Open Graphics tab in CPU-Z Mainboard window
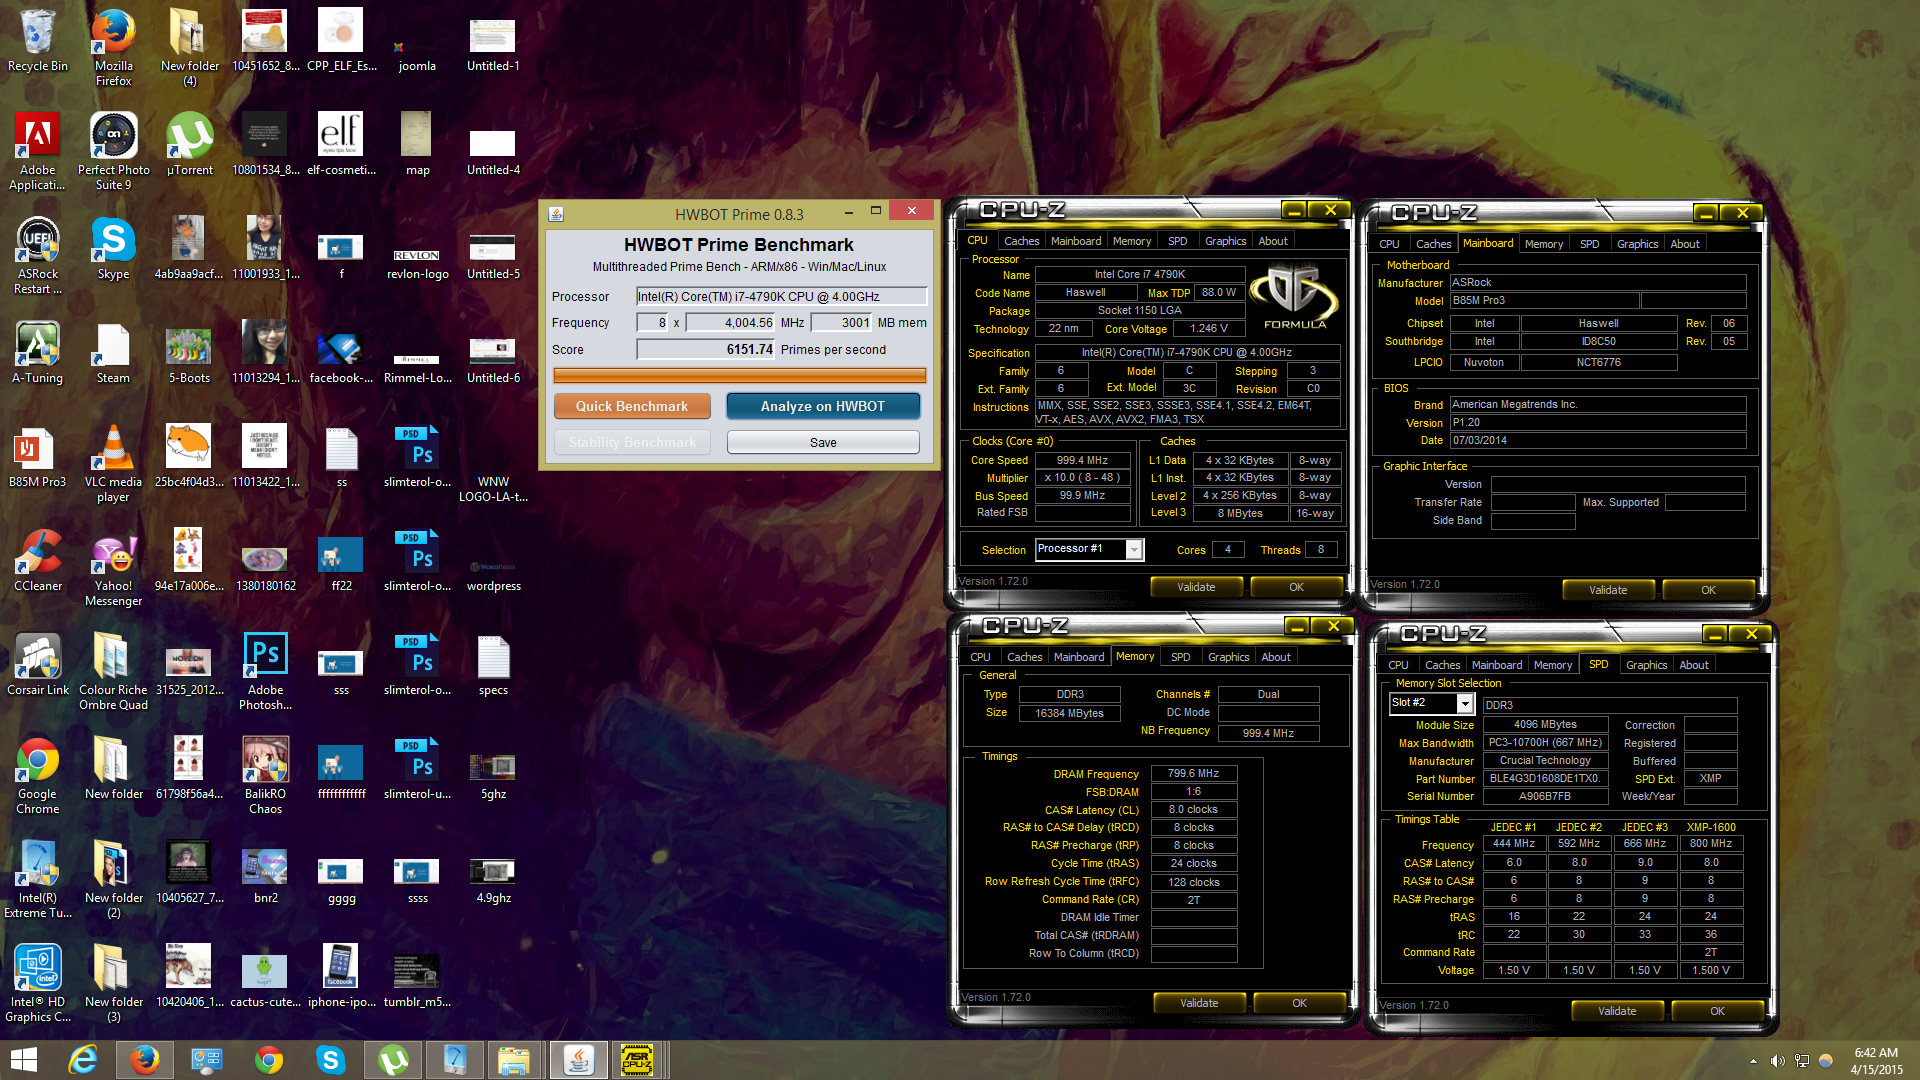 (1637, 244)
